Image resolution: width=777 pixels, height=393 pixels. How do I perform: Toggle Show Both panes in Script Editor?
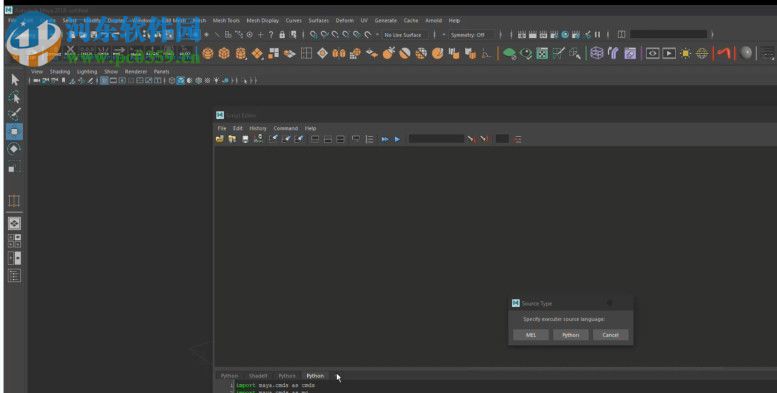[x=340, y=139]
